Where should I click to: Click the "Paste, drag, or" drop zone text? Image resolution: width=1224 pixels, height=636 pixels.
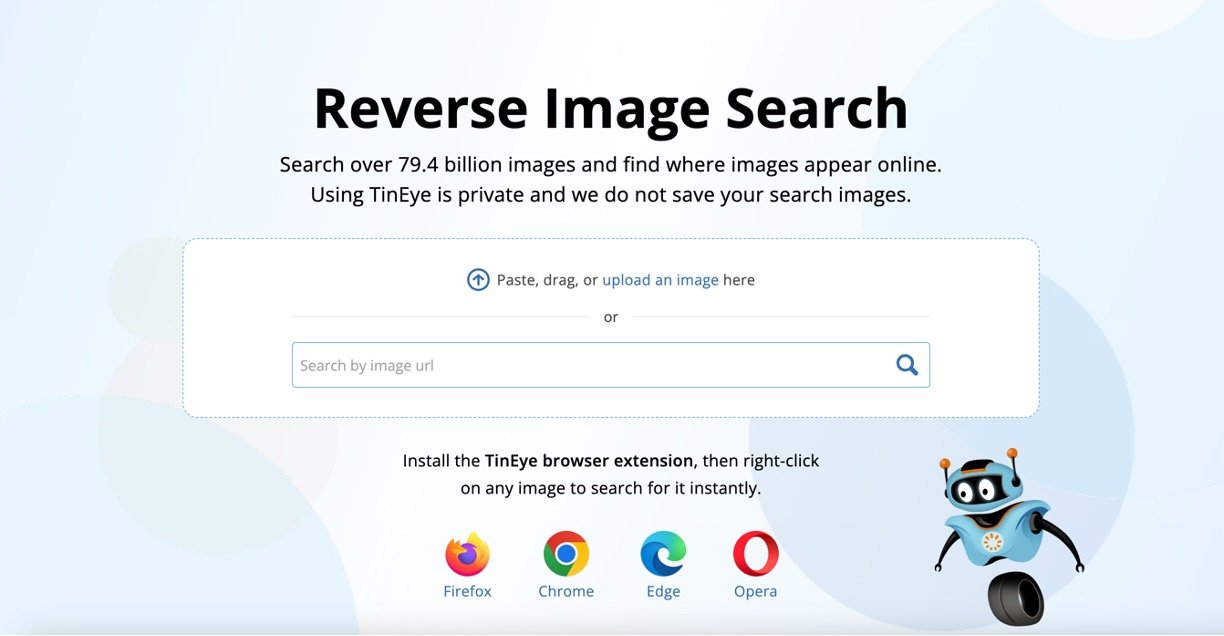[547, 280]
